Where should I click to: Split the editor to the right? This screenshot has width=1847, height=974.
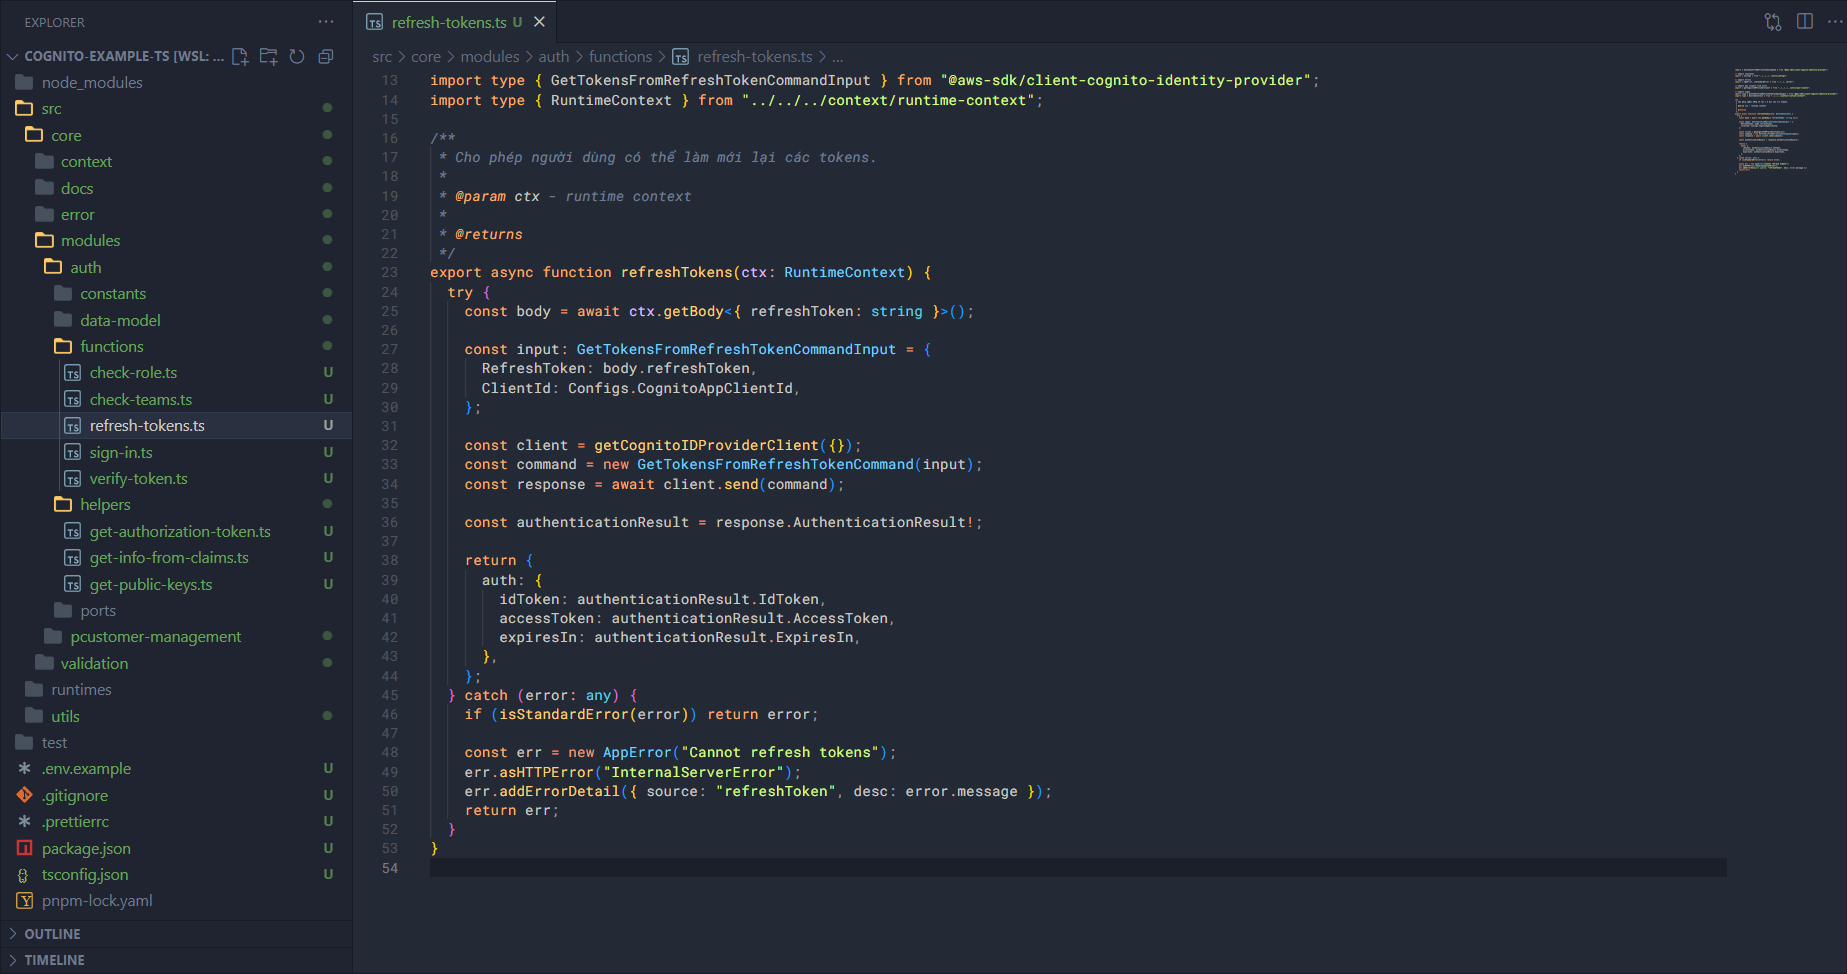[x=1805, y=22]
